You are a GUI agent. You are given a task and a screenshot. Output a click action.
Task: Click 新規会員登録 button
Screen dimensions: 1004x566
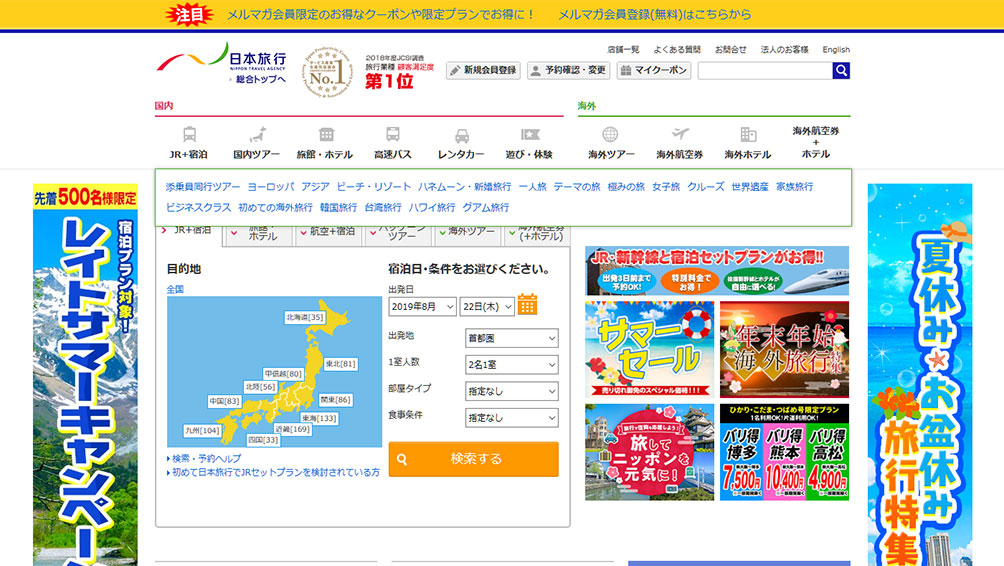(483, 70)
